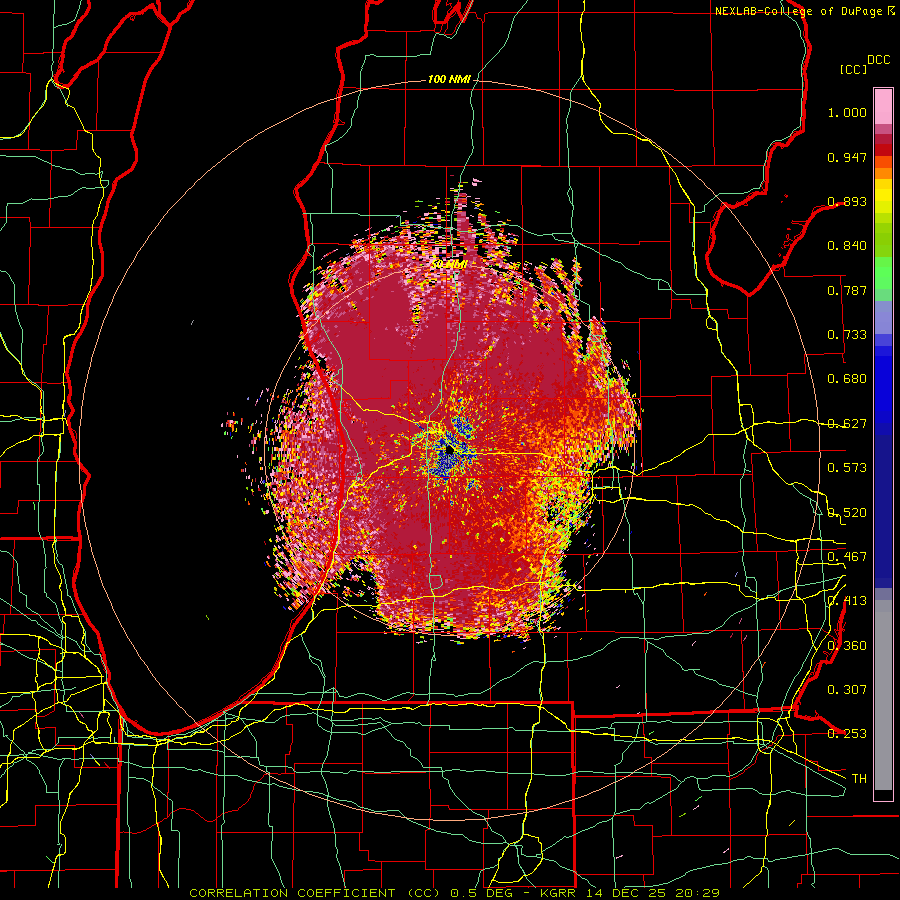Click the NEXLAB-College of DuPage credit text
The width and height of the screenshot is (900, 900).
(805, 11)
